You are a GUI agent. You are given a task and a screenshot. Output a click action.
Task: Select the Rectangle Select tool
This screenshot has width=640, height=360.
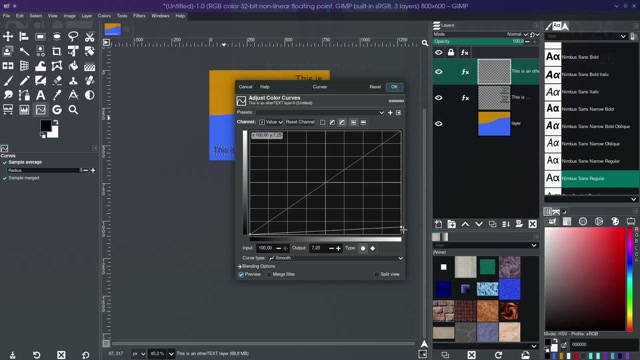(x=40, y=37)
